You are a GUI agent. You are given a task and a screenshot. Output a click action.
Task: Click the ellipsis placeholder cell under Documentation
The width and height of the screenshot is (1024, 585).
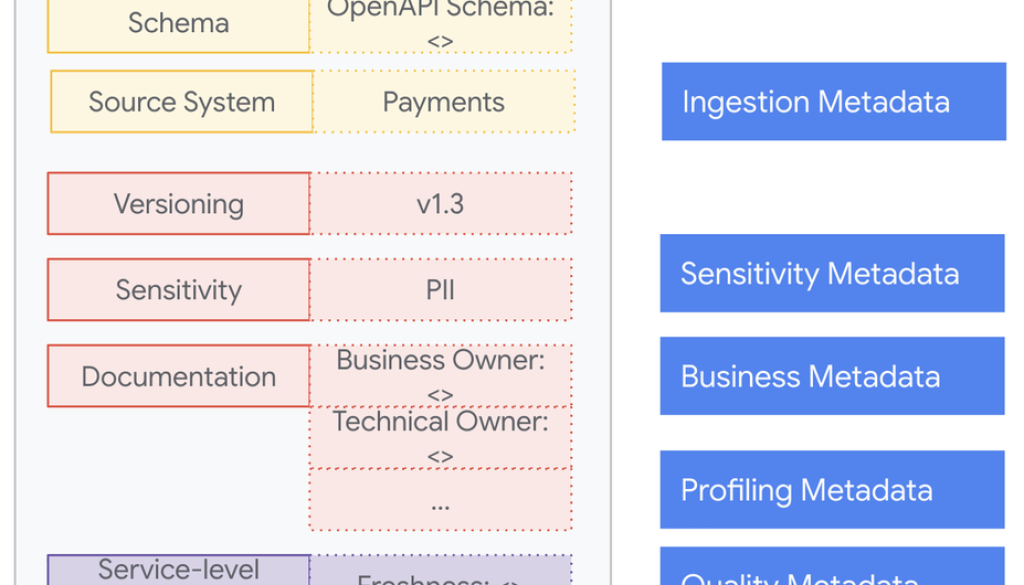point(441,502)
